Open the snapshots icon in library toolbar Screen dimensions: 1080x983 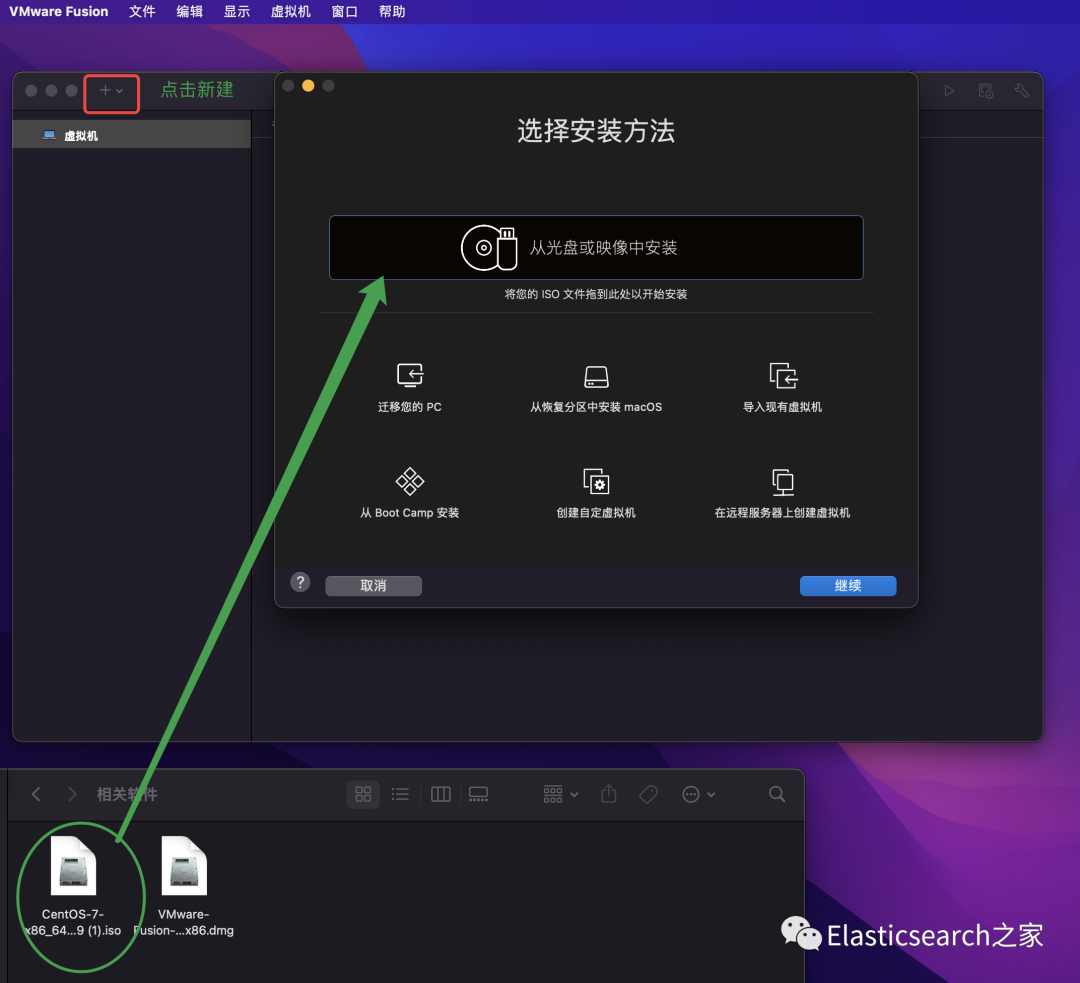986,90
